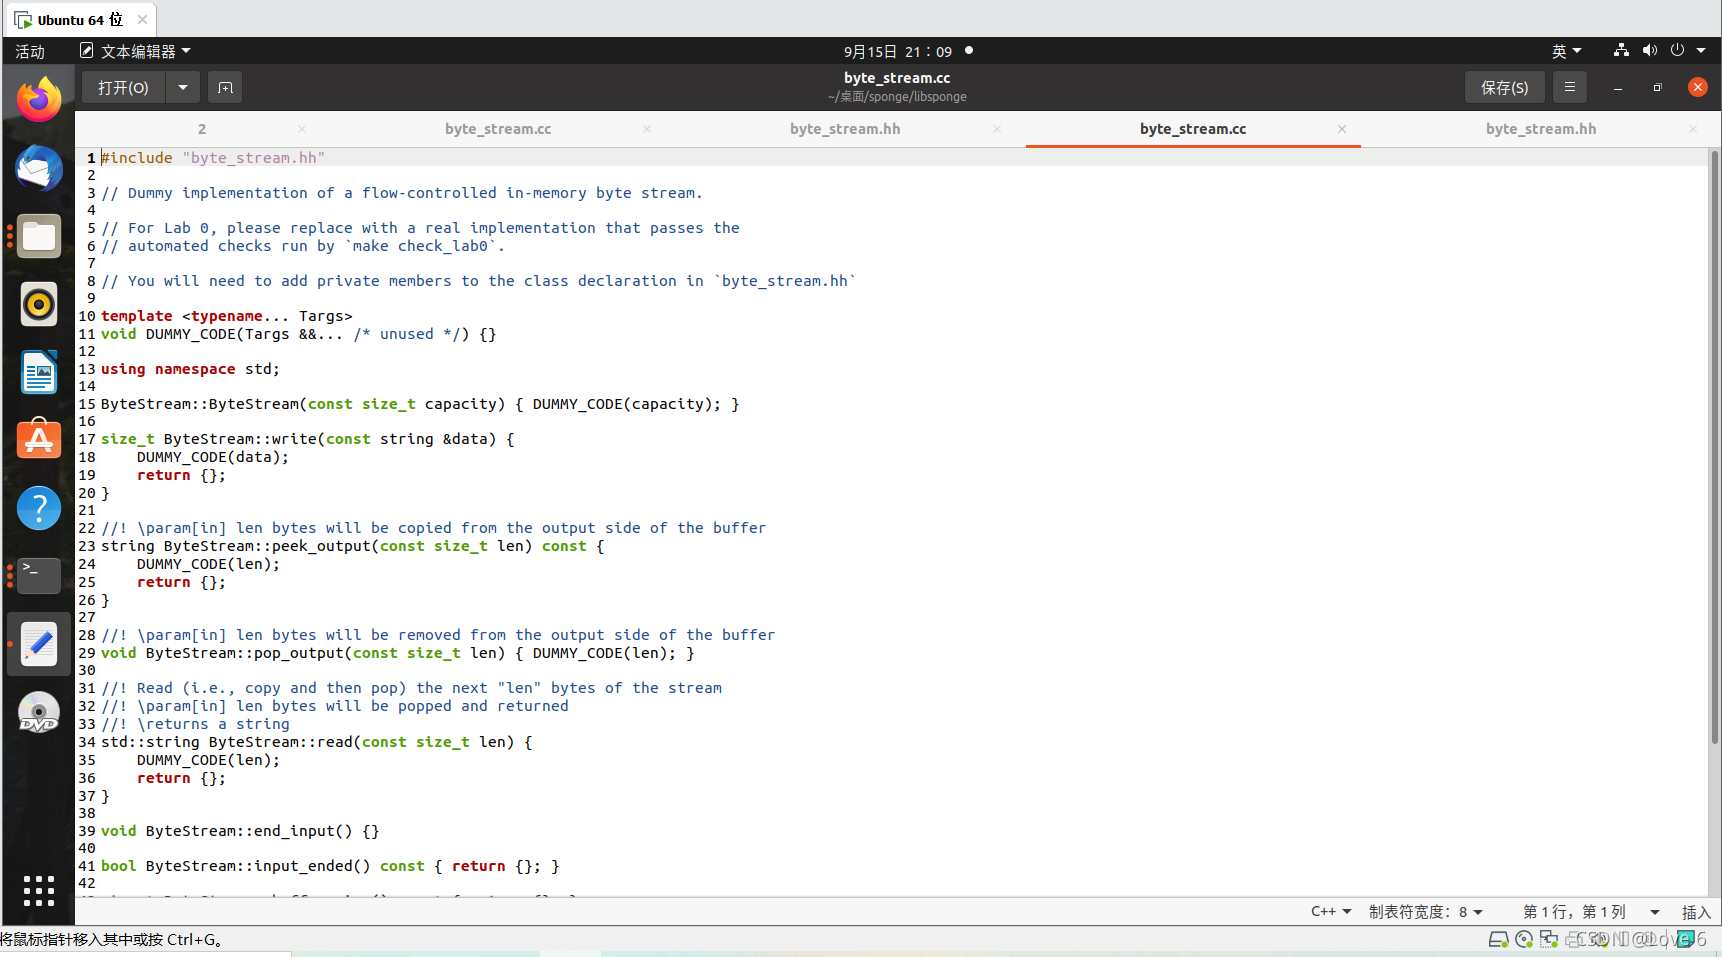Click the editor vertical scrollbar
Image resolution: width=1722 pixels, height=957 pixels.
coord(1714,446)
